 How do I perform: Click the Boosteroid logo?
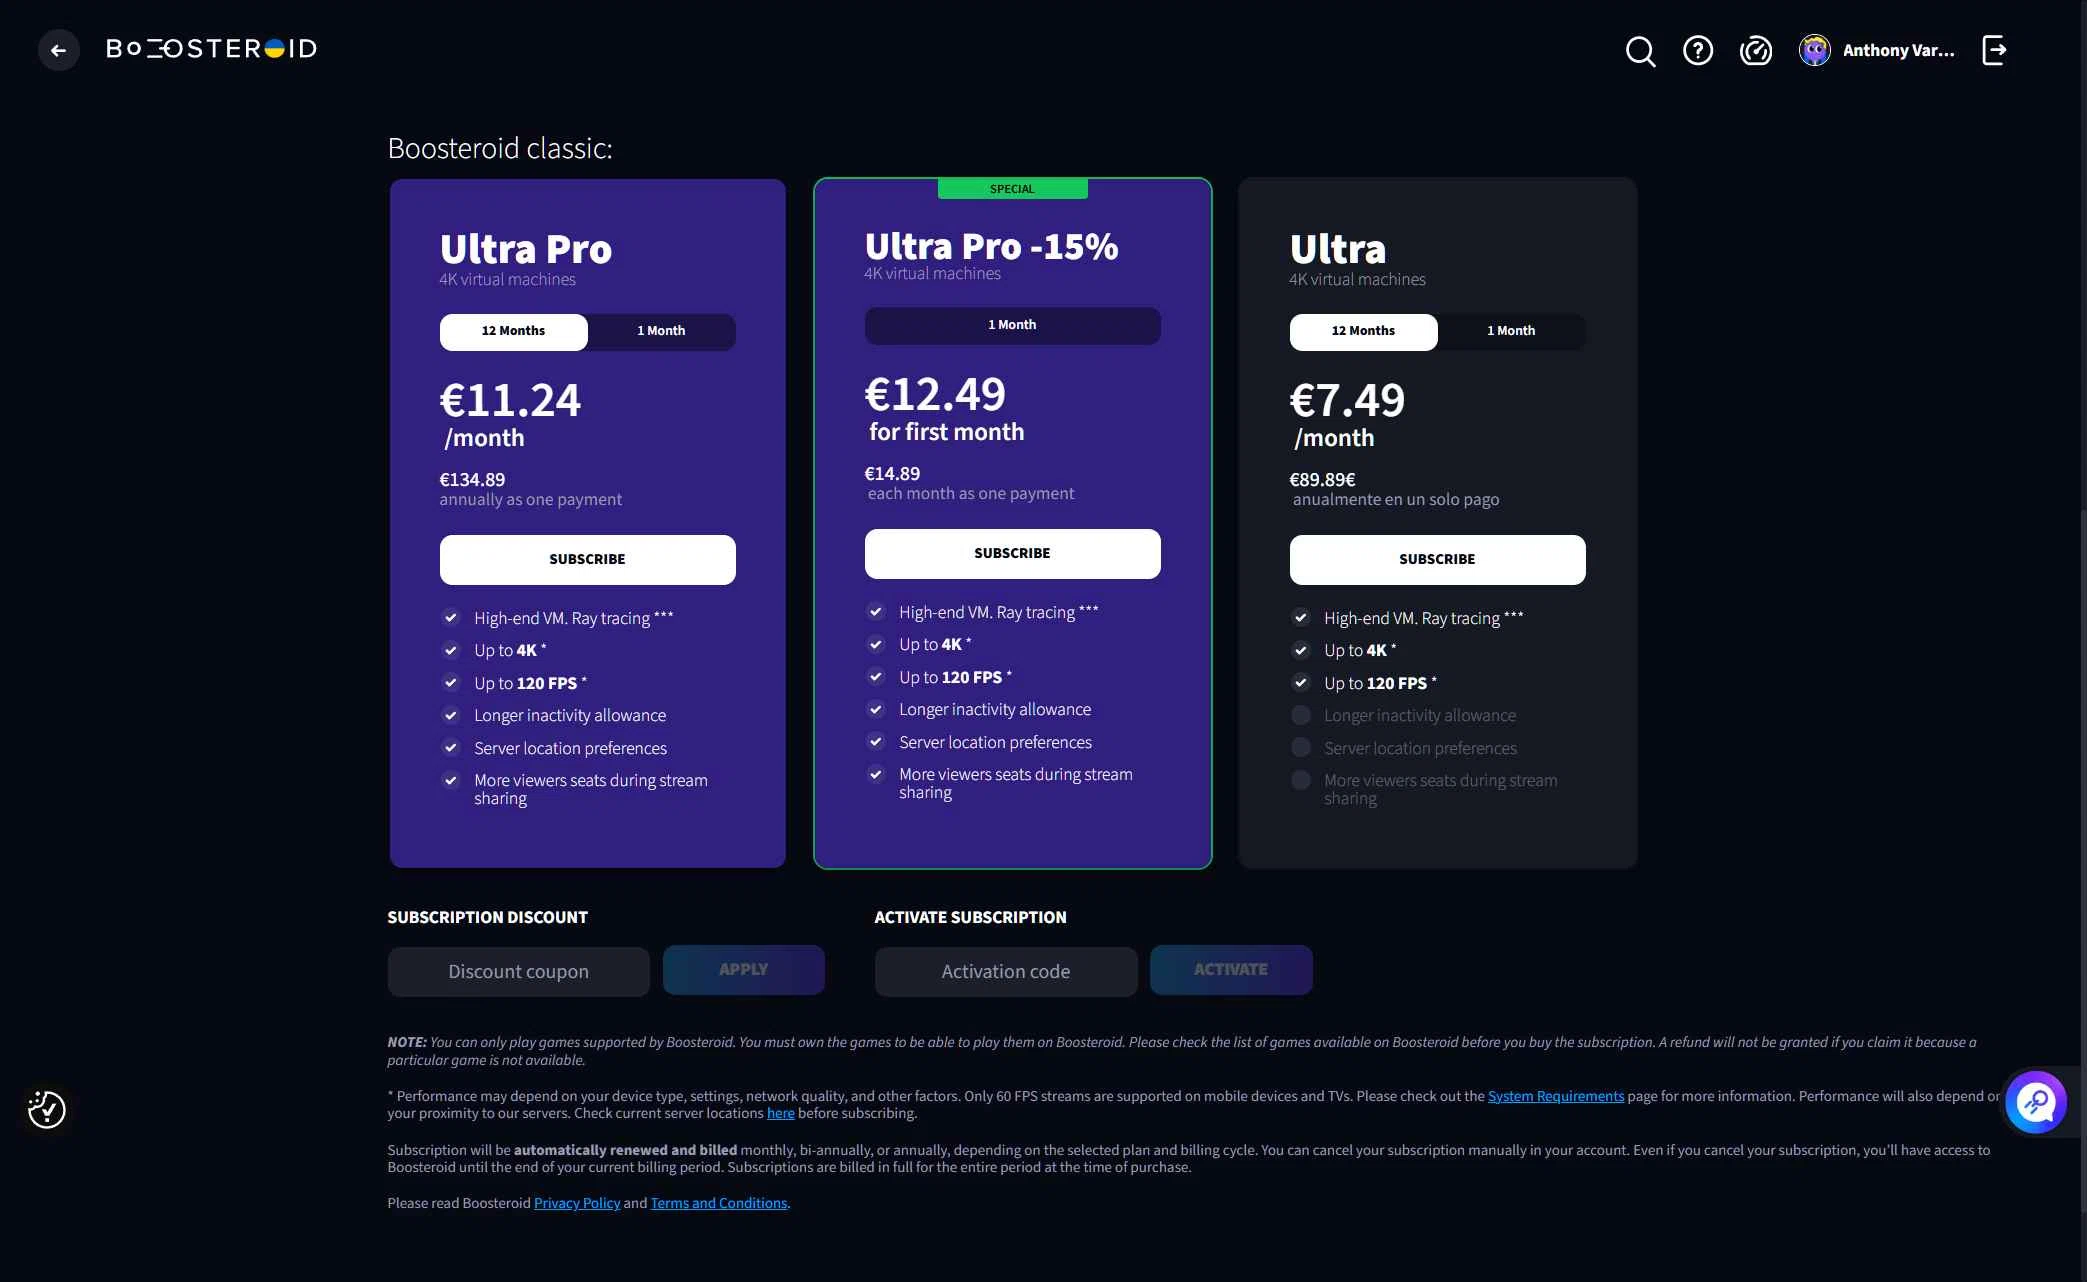tap(211, 49)
